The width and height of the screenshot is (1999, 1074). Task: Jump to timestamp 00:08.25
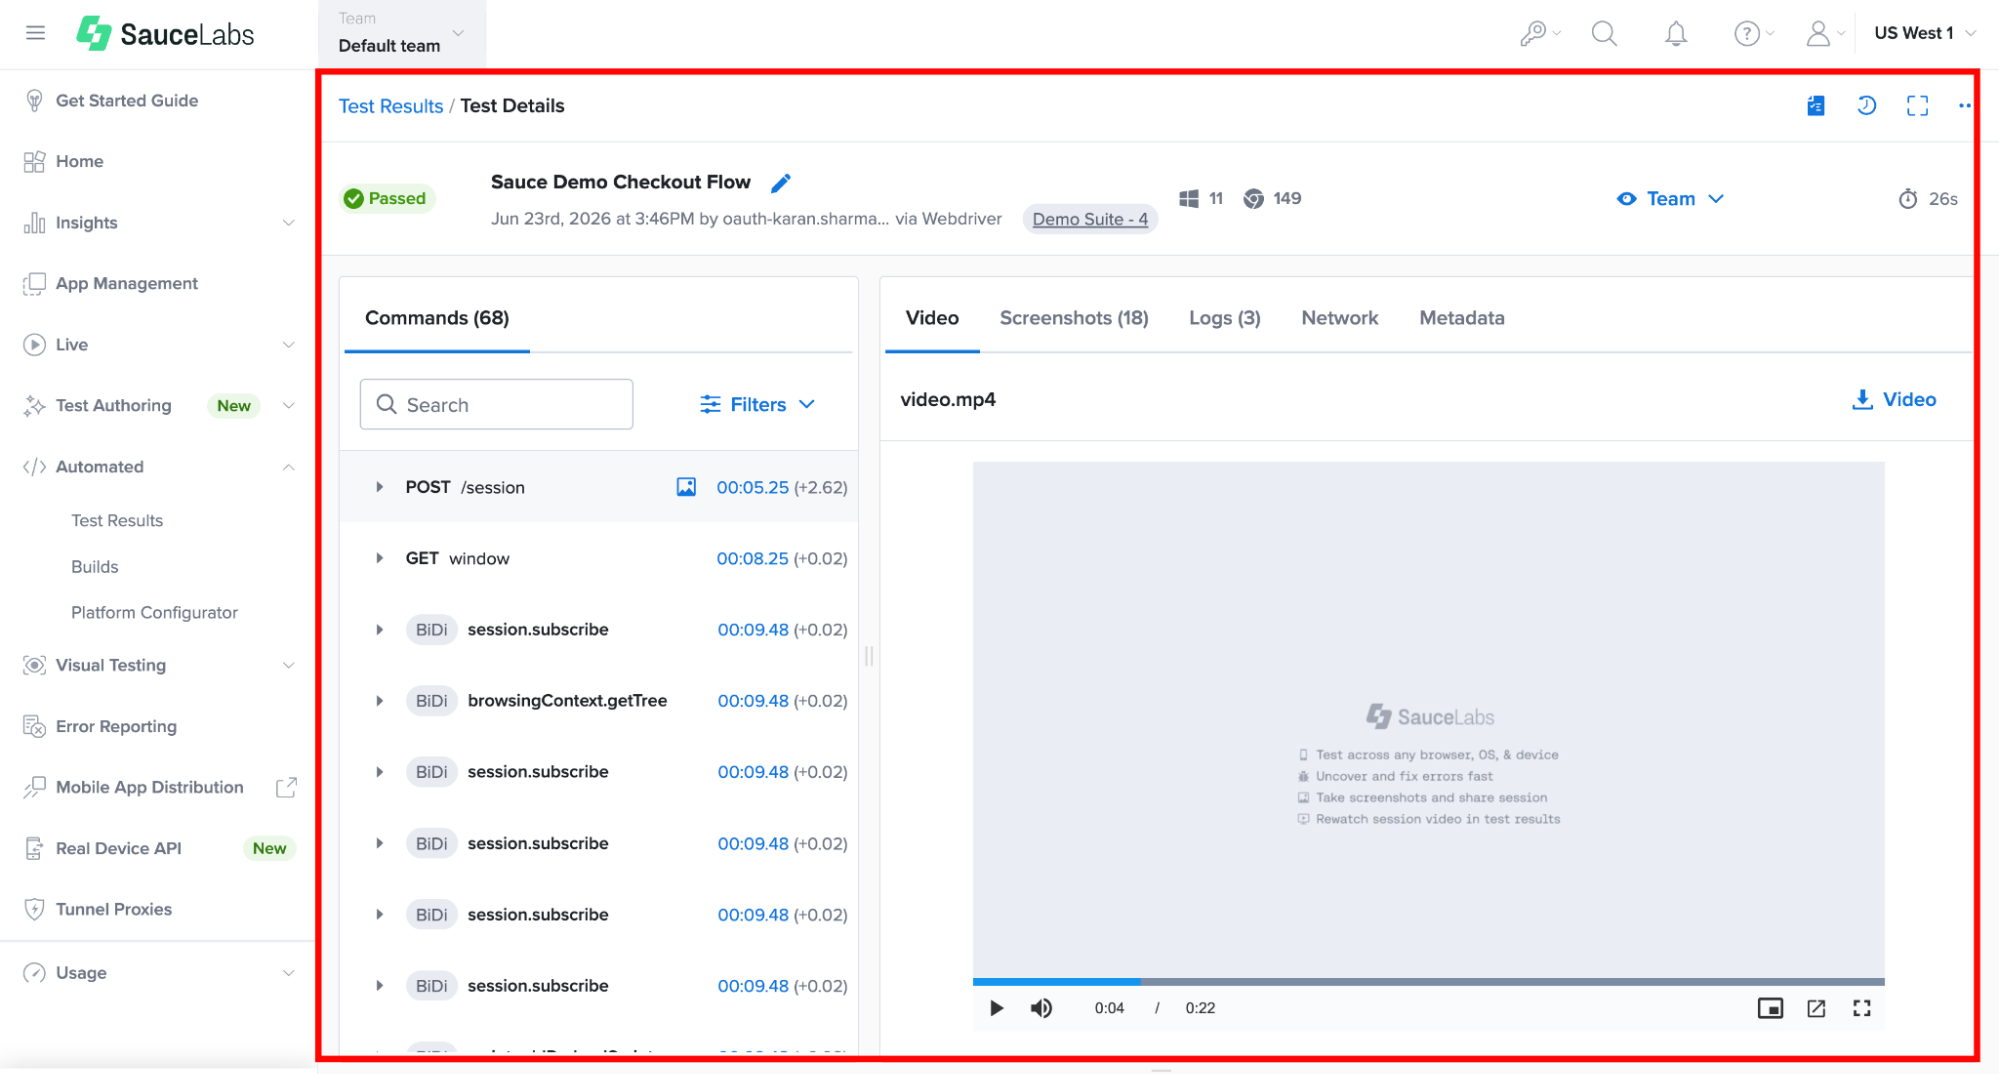[x=752, y=558]
